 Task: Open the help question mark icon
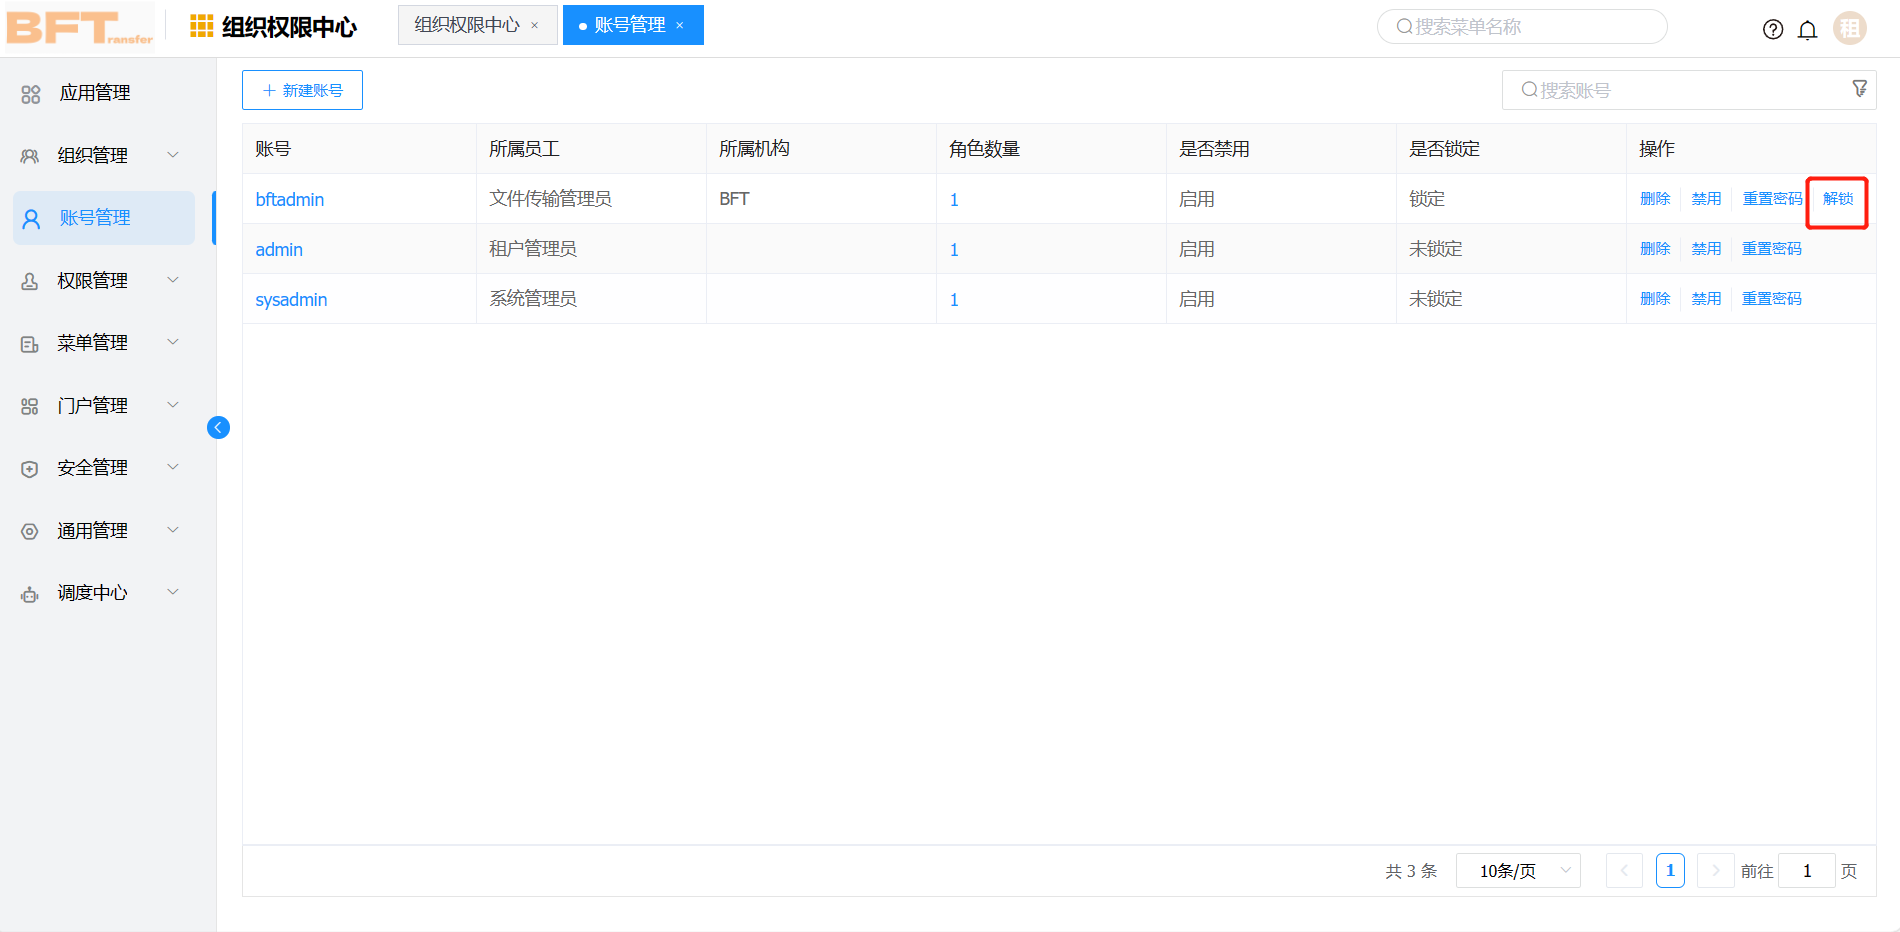1772,29
